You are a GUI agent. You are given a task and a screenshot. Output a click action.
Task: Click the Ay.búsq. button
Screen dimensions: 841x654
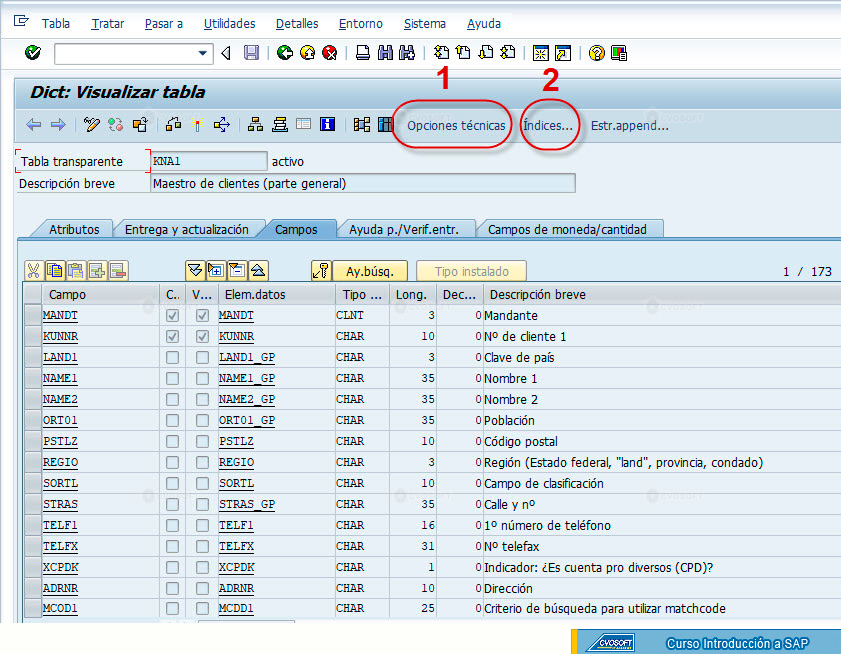370,271
